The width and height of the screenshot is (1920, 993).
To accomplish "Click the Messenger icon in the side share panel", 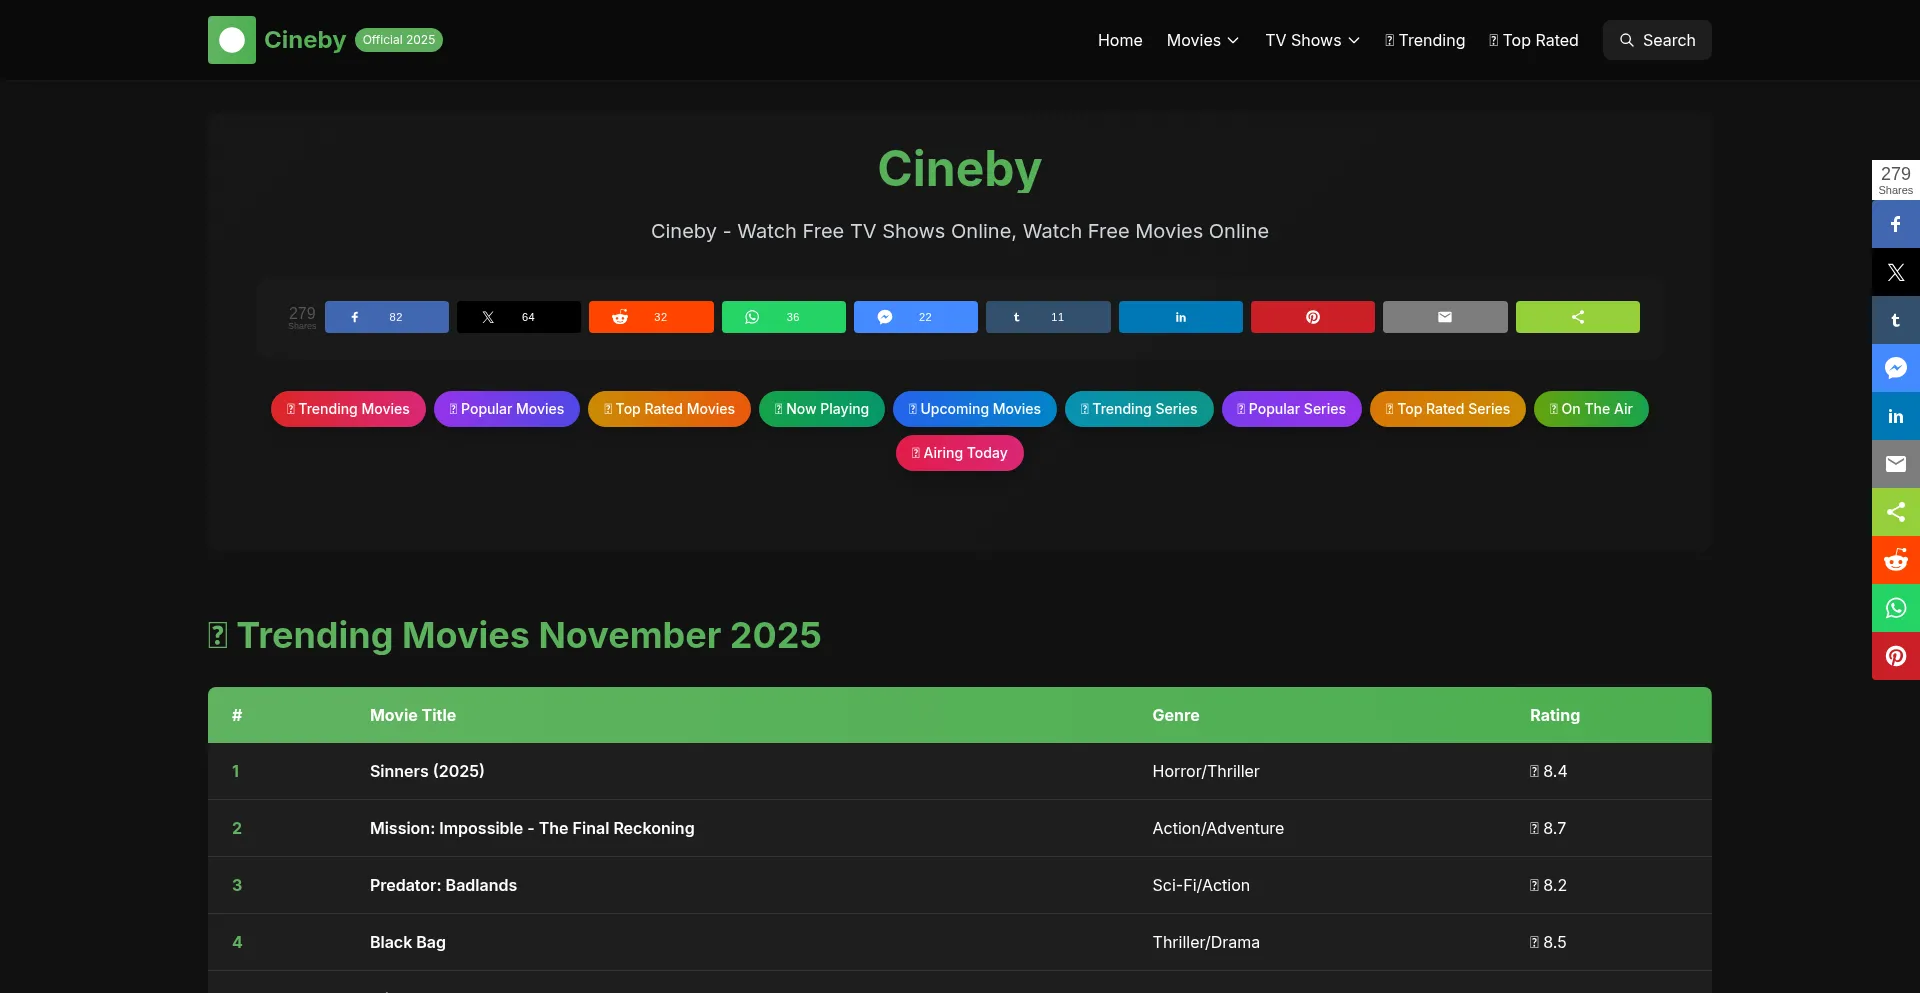I will pyautogui.click(x=1896, y=368).
